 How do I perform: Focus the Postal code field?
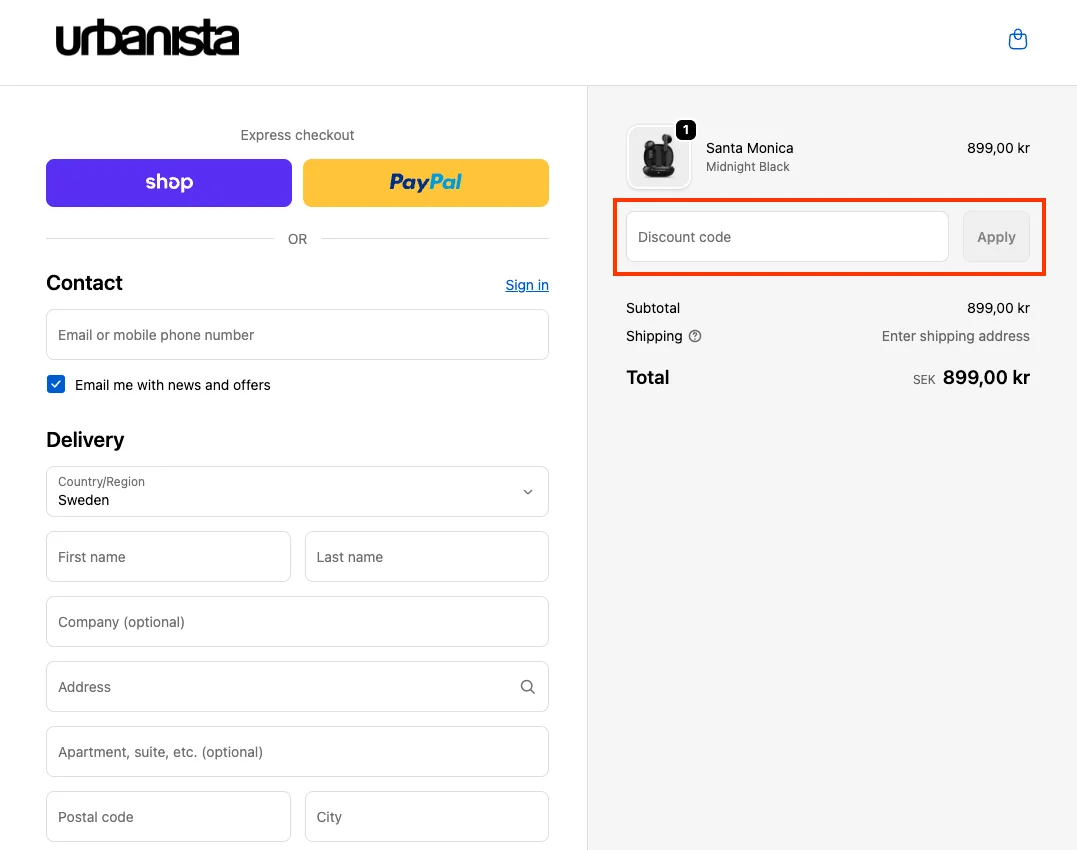coord(168,816)
